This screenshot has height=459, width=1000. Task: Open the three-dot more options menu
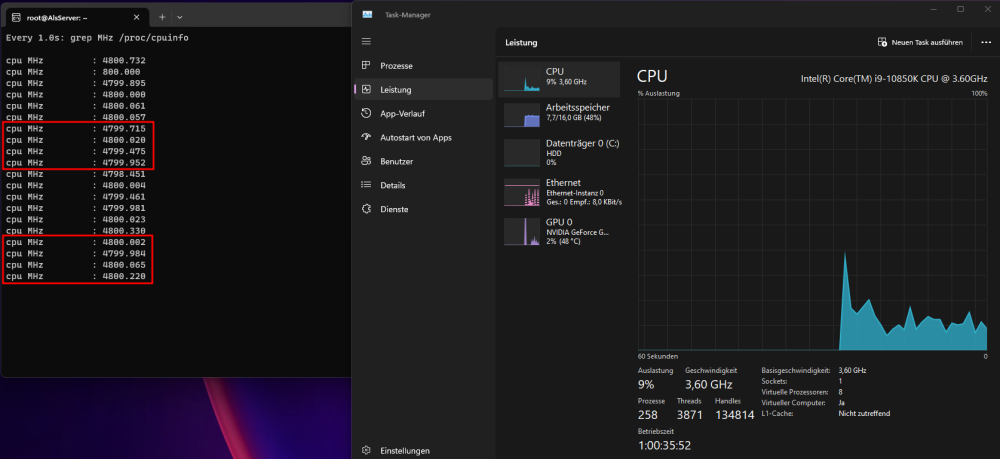(x=985, y=42)
